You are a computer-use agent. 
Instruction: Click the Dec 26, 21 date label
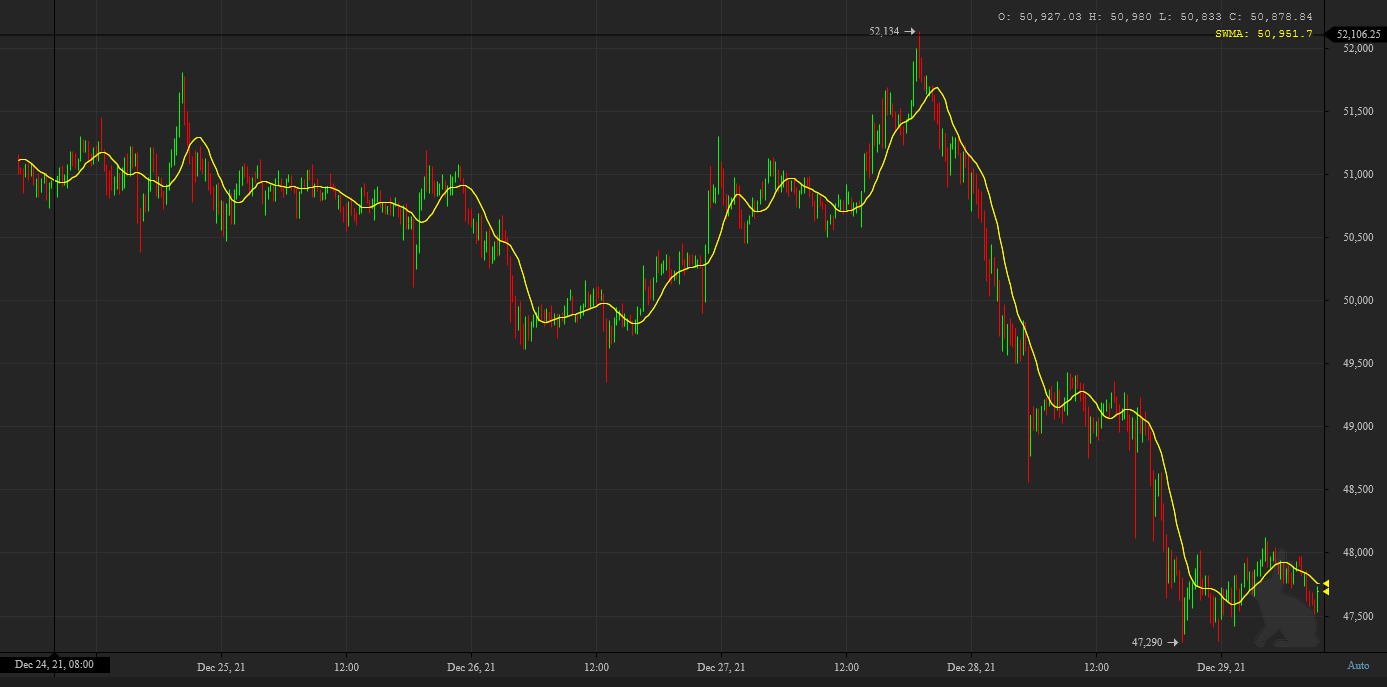(x=471, y=667)
